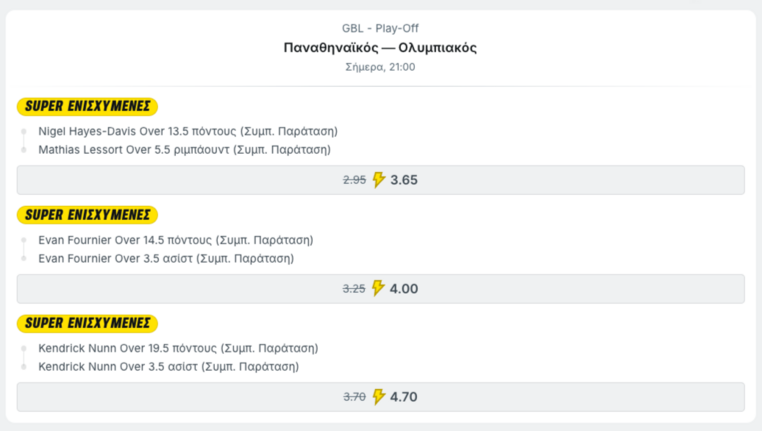Click SUPER ΕΝΙΣΧΥΜΕΝΕΣ badge above Evan Fournier

(x=87, y=215)
